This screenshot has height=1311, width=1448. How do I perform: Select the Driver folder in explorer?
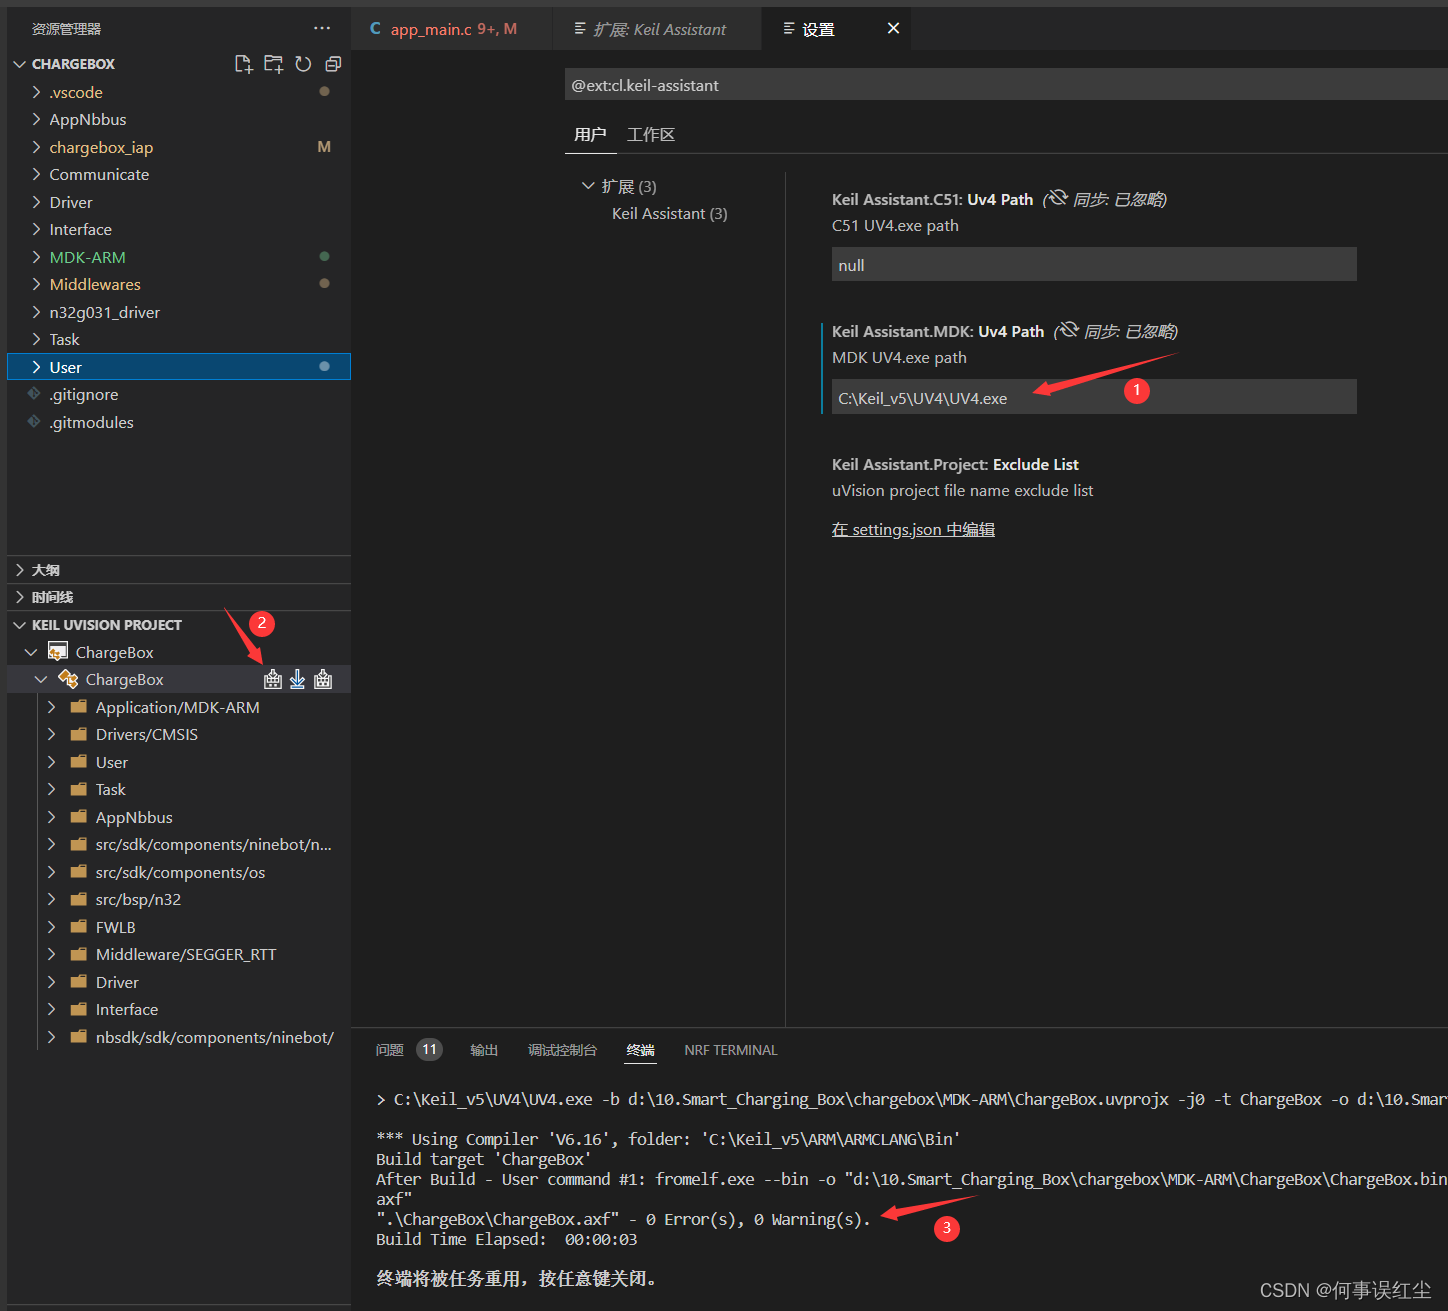pyautogui.click(x=71, y=202)
